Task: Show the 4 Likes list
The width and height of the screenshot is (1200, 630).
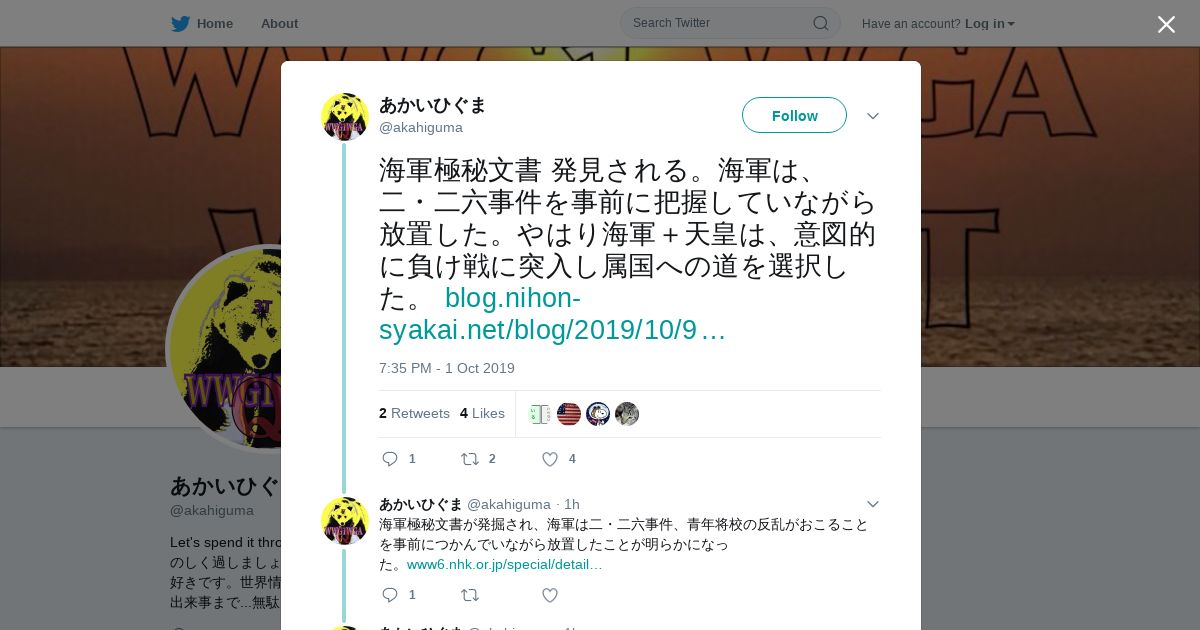Action: (x=482, y=413)
